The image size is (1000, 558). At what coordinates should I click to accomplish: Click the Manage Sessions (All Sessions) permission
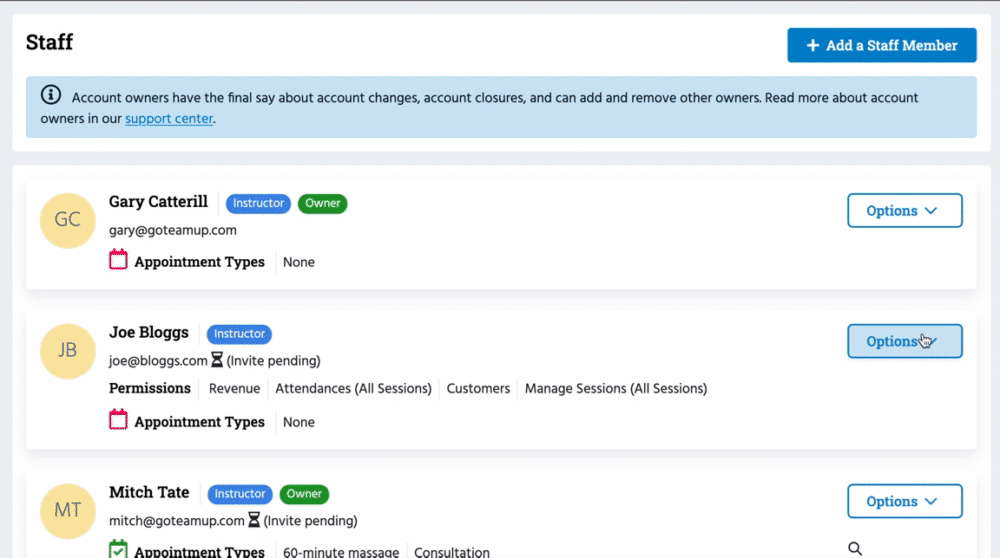pyautogui.click(x=615, y=388)
